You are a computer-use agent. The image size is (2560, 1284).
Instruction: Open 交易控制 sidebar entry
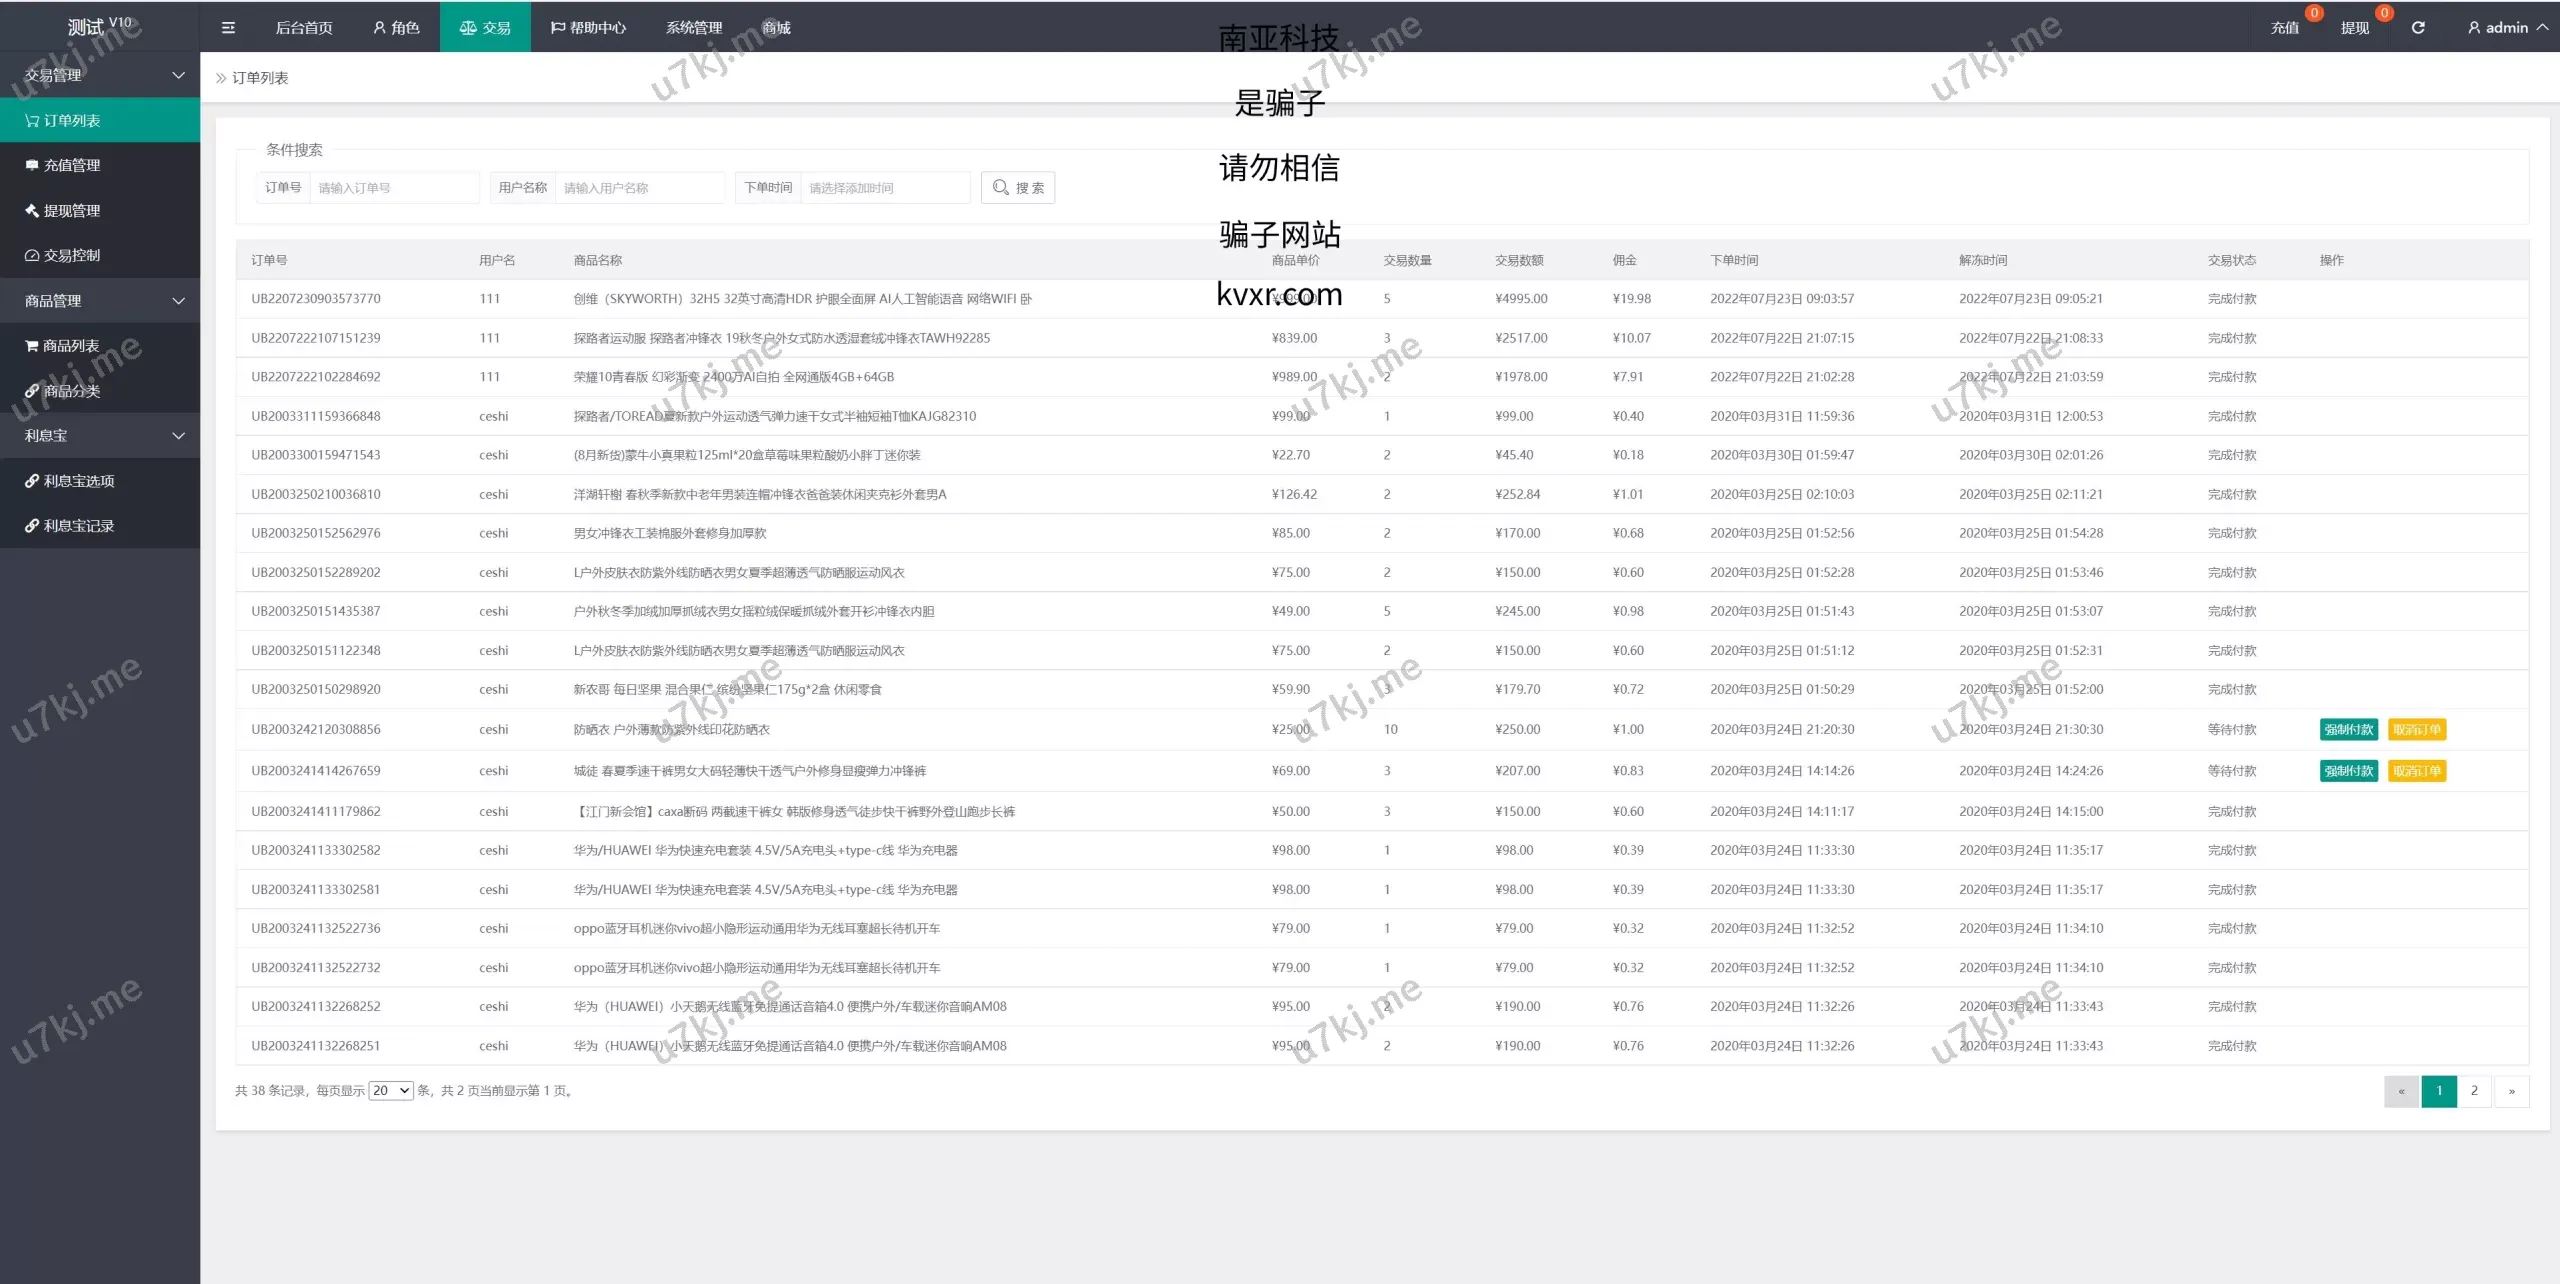point(72,256)
